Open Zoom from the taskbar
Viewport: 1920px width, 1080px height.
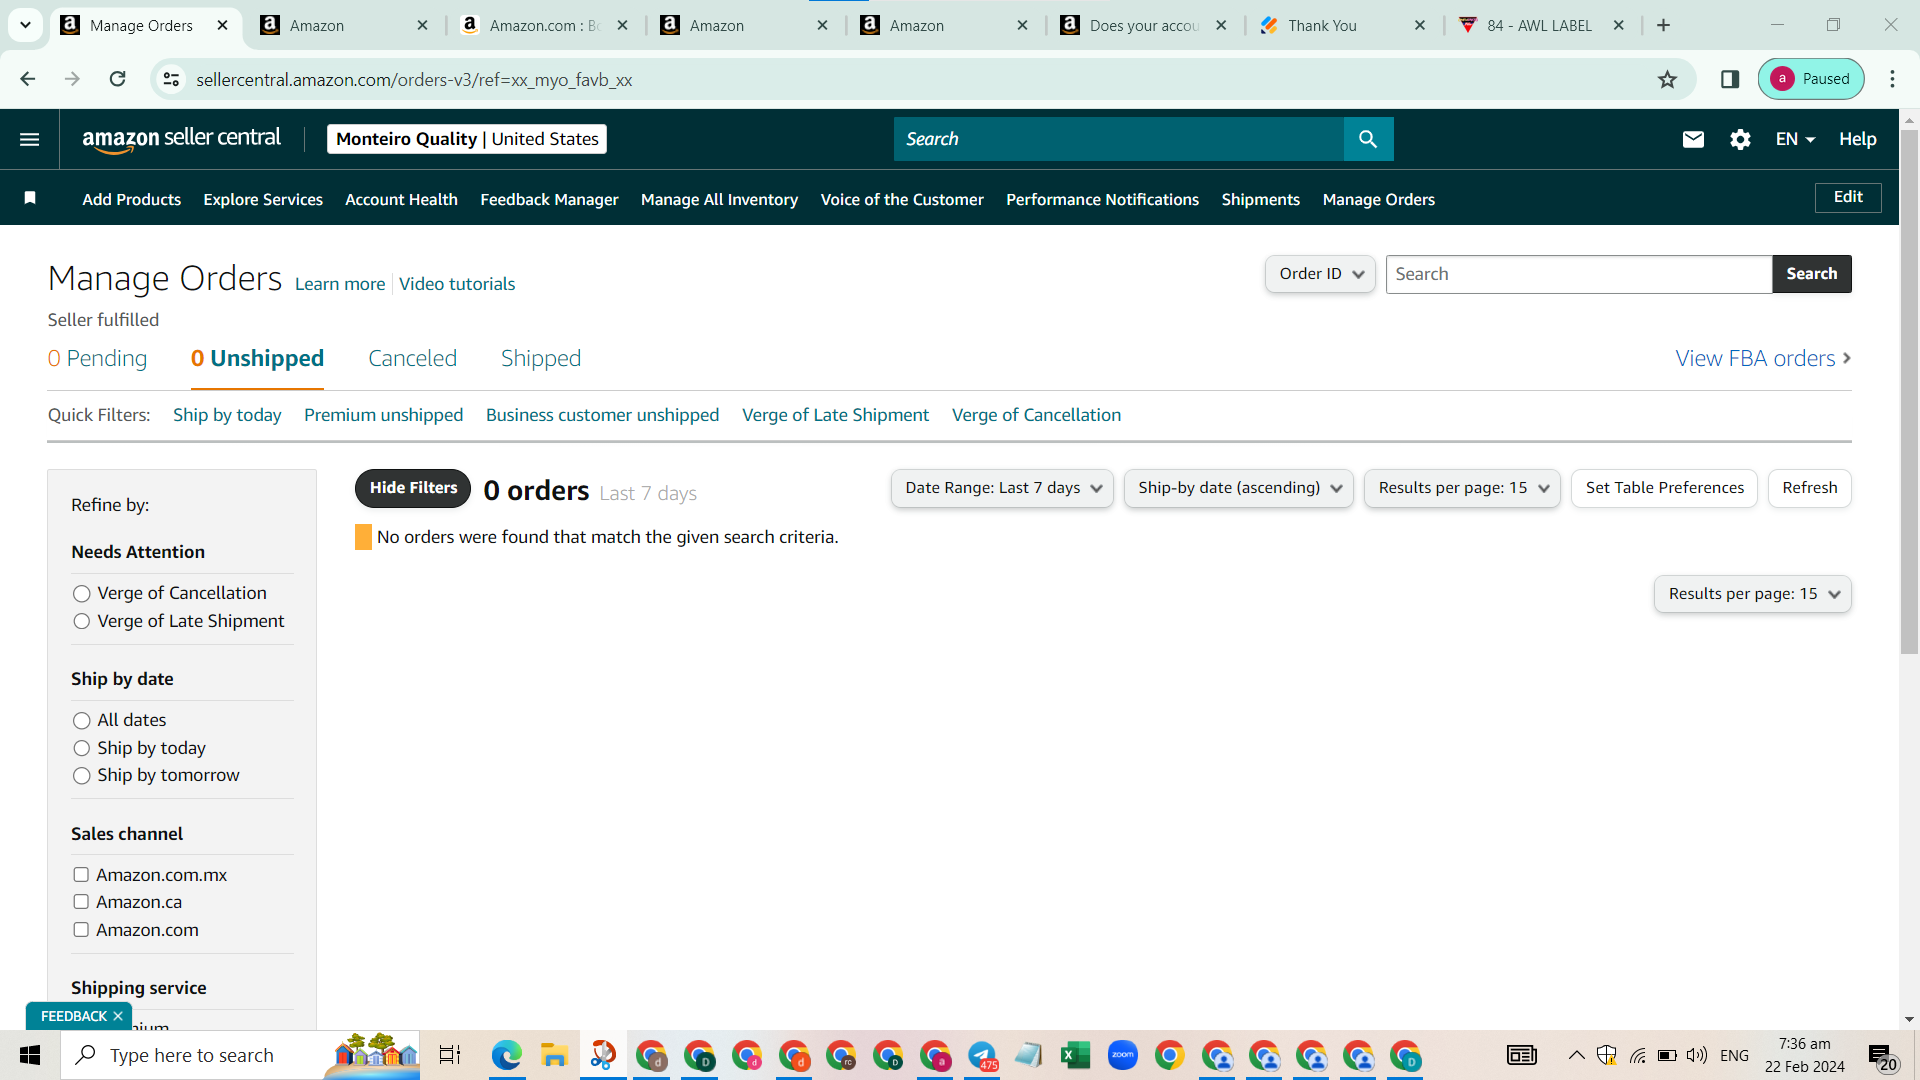(1123, 1055)
